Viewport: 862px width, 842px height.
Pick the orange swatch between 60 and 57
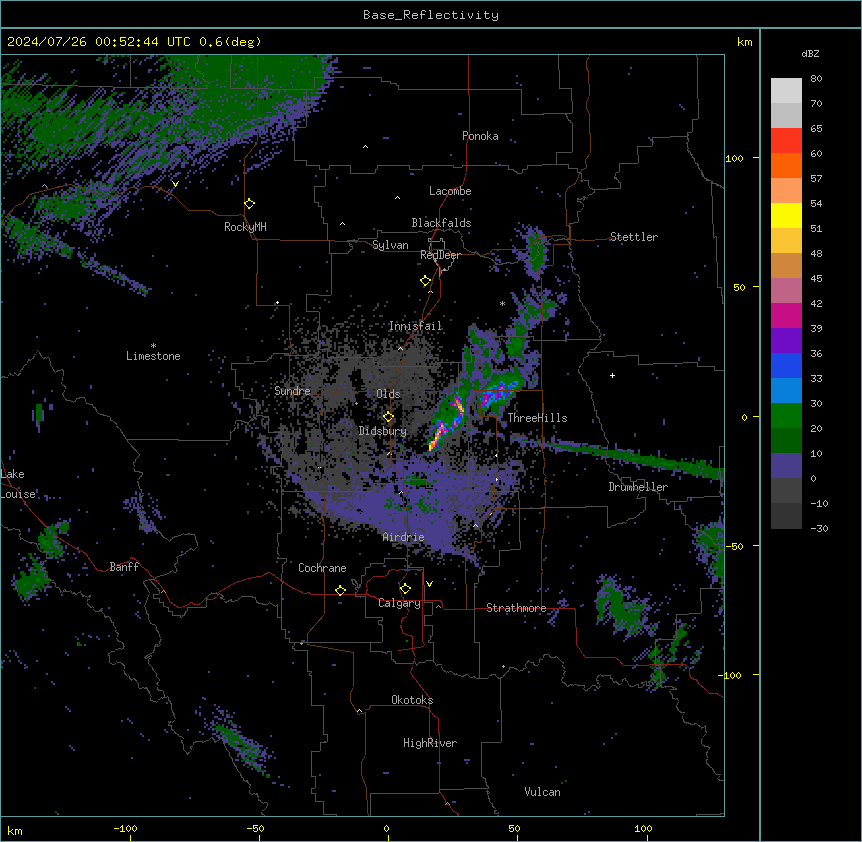tap(786, 165)
